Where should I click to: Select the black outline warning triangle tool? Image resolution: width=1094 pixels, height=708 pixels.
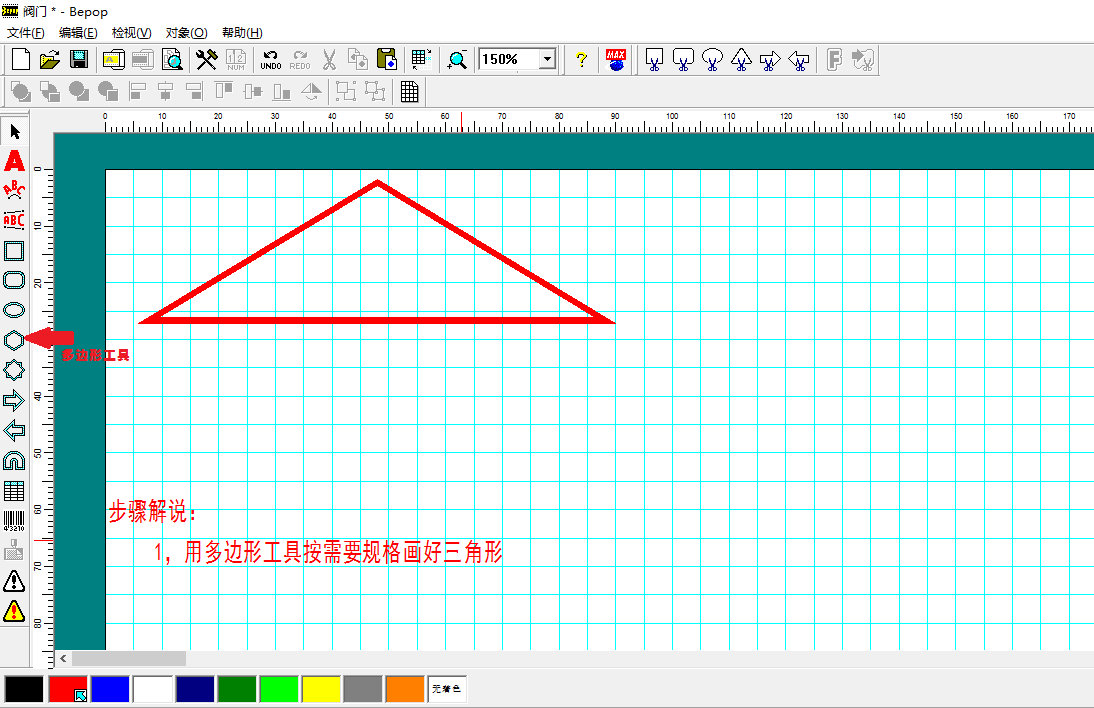pos(15,581)
